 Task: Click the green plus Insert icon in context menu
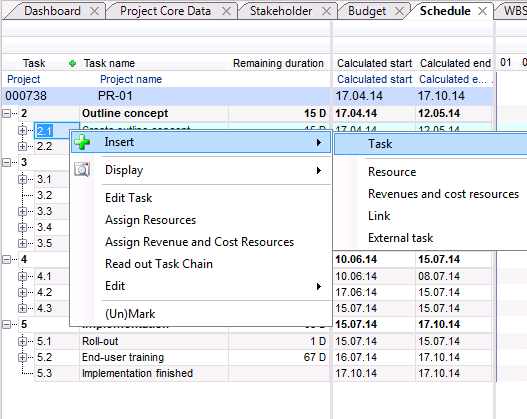82,142
